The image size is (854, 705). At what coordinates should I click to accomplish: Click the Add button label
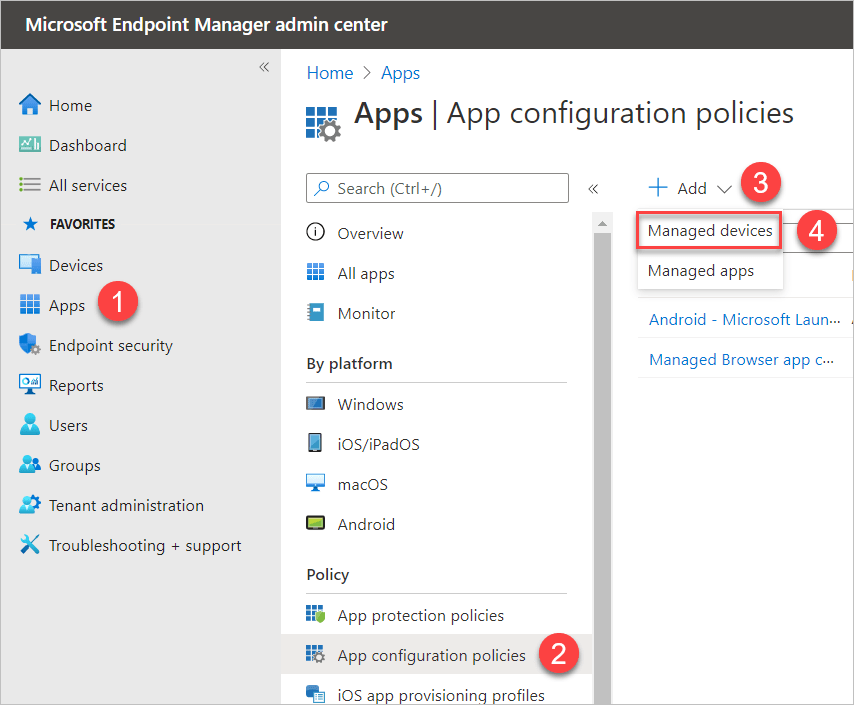(x=692, y=189)
